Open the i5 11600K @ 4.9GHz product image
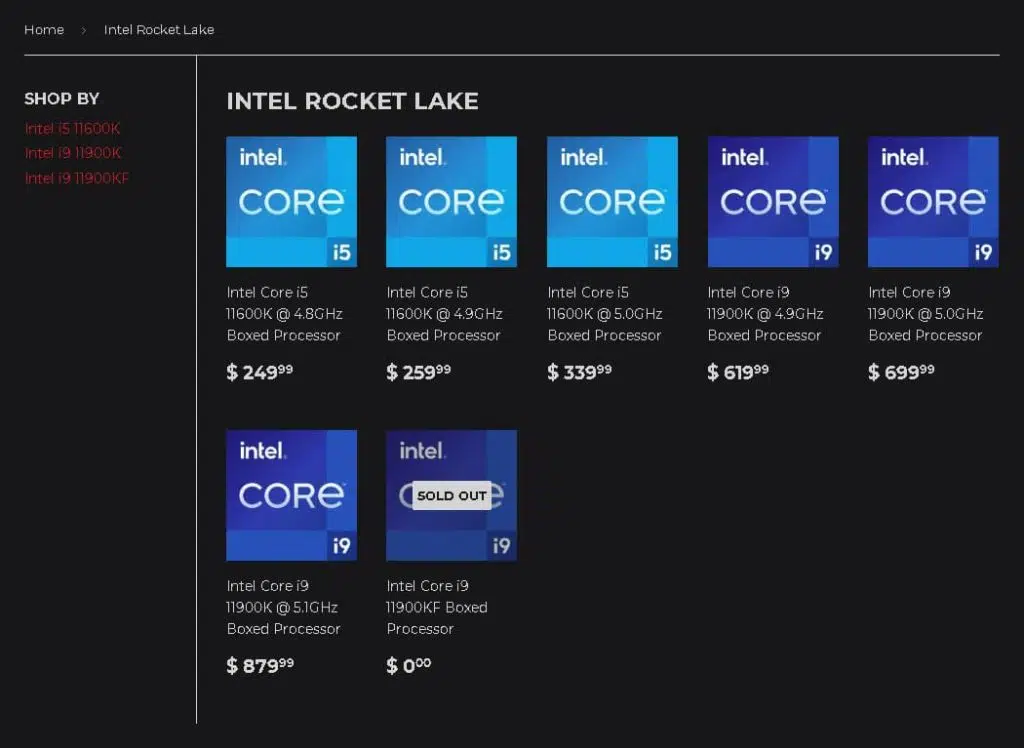The width and height of the screenshot is (1024, 748). point(451,202)
